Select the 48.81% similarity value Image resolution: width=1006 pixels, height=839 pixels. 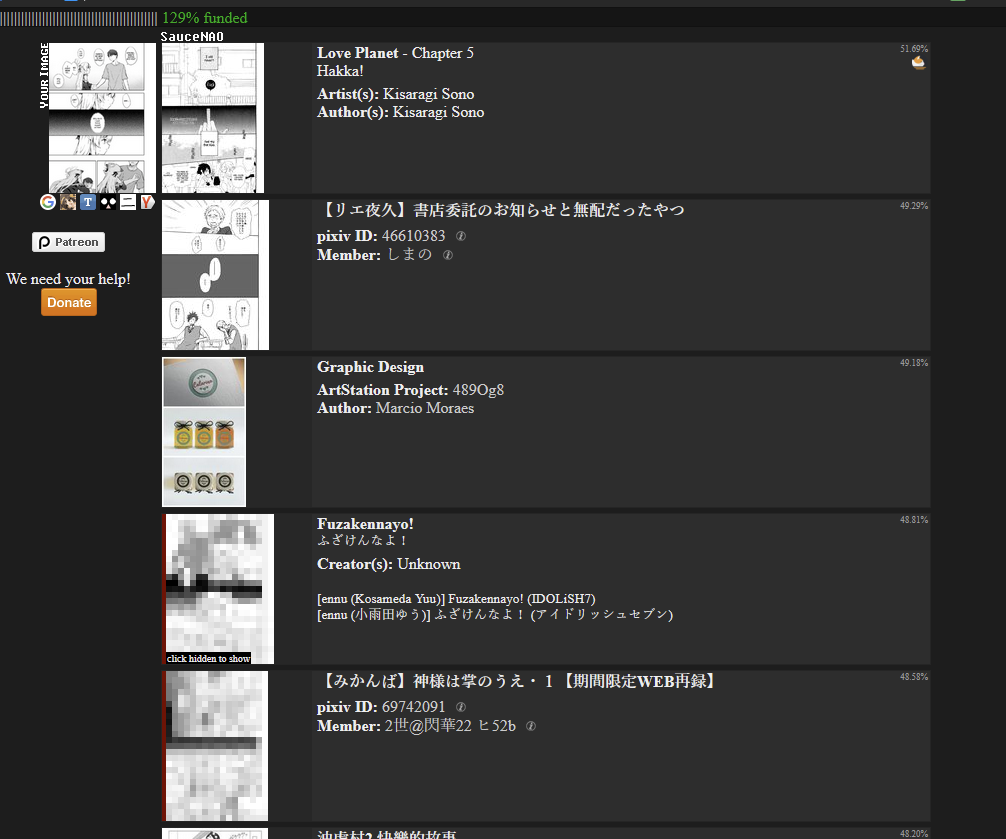[x=914, y=520]
